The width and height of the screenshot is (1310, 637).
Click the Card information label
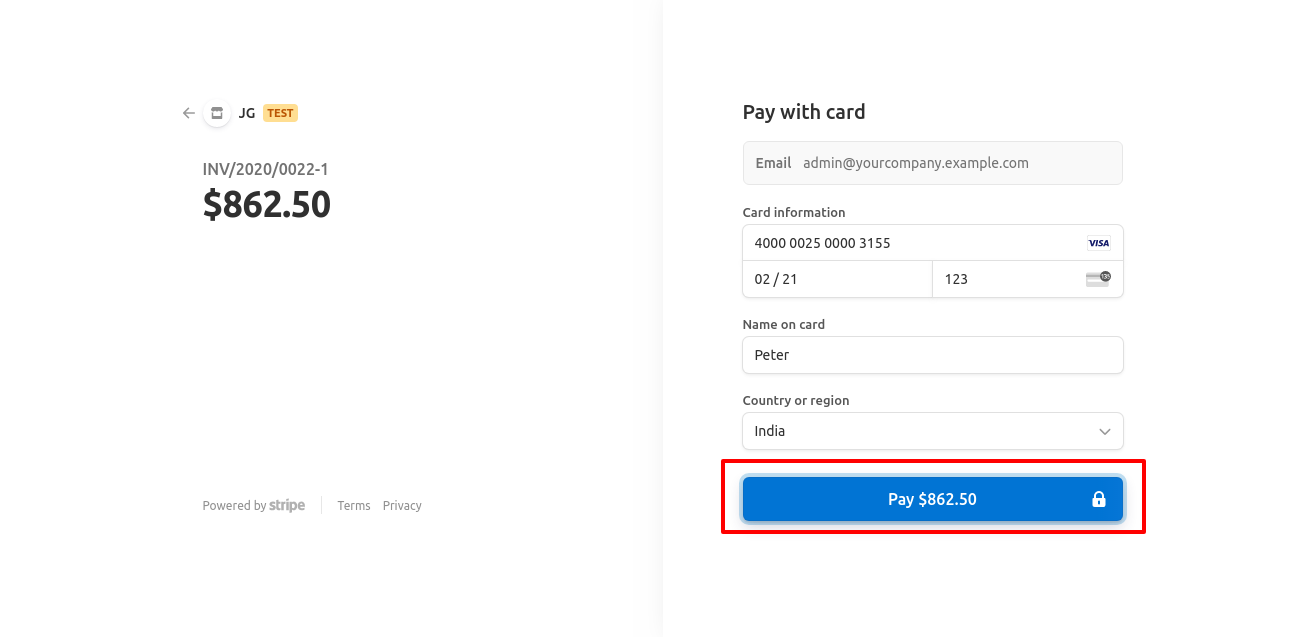(x=793, y=212)
